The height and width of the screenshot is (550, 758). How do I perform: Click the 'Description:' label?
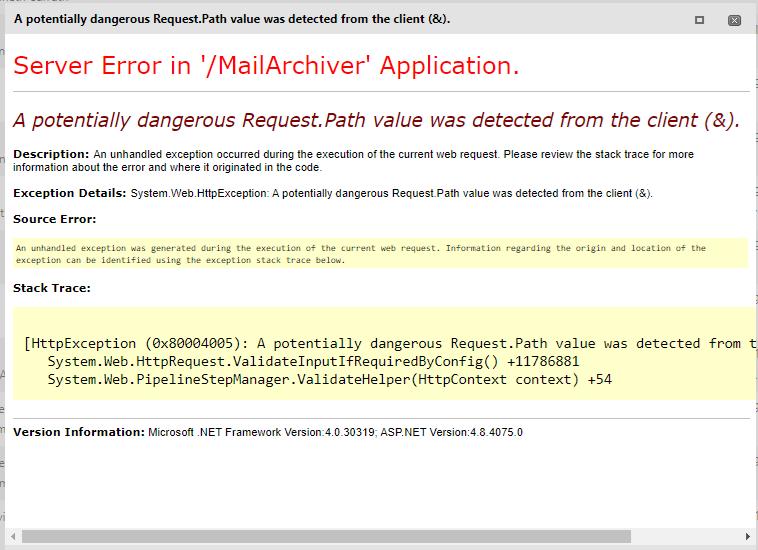tap(51, 154)
